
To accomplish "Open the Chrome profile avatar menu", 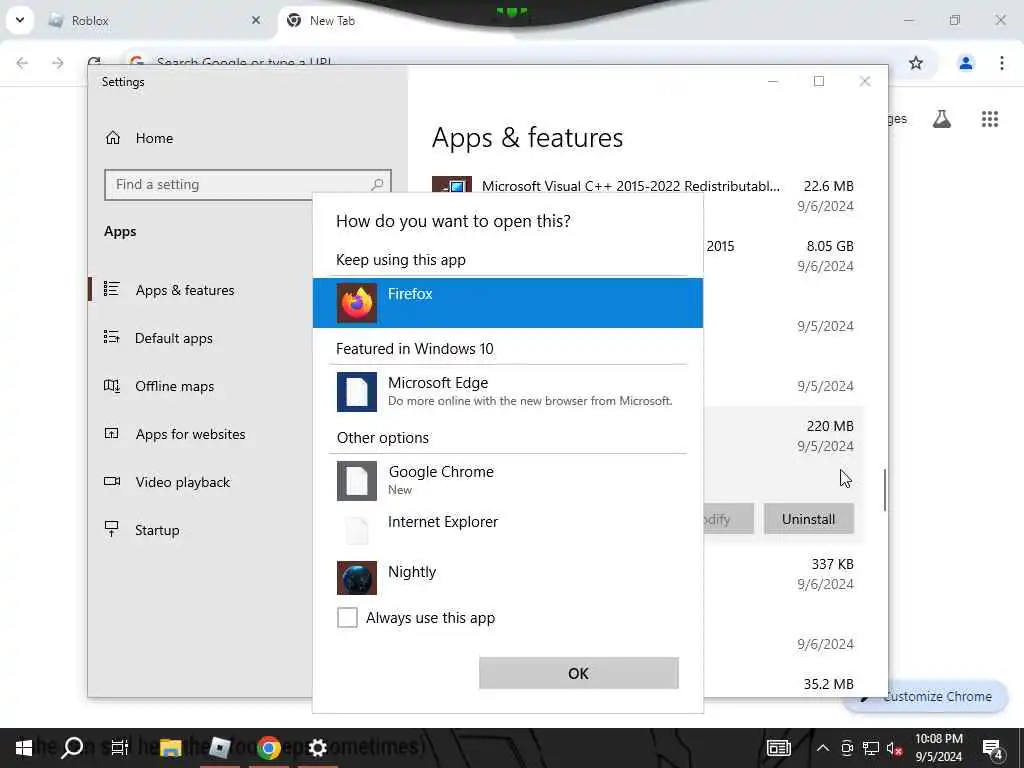I will coord(965,63).
